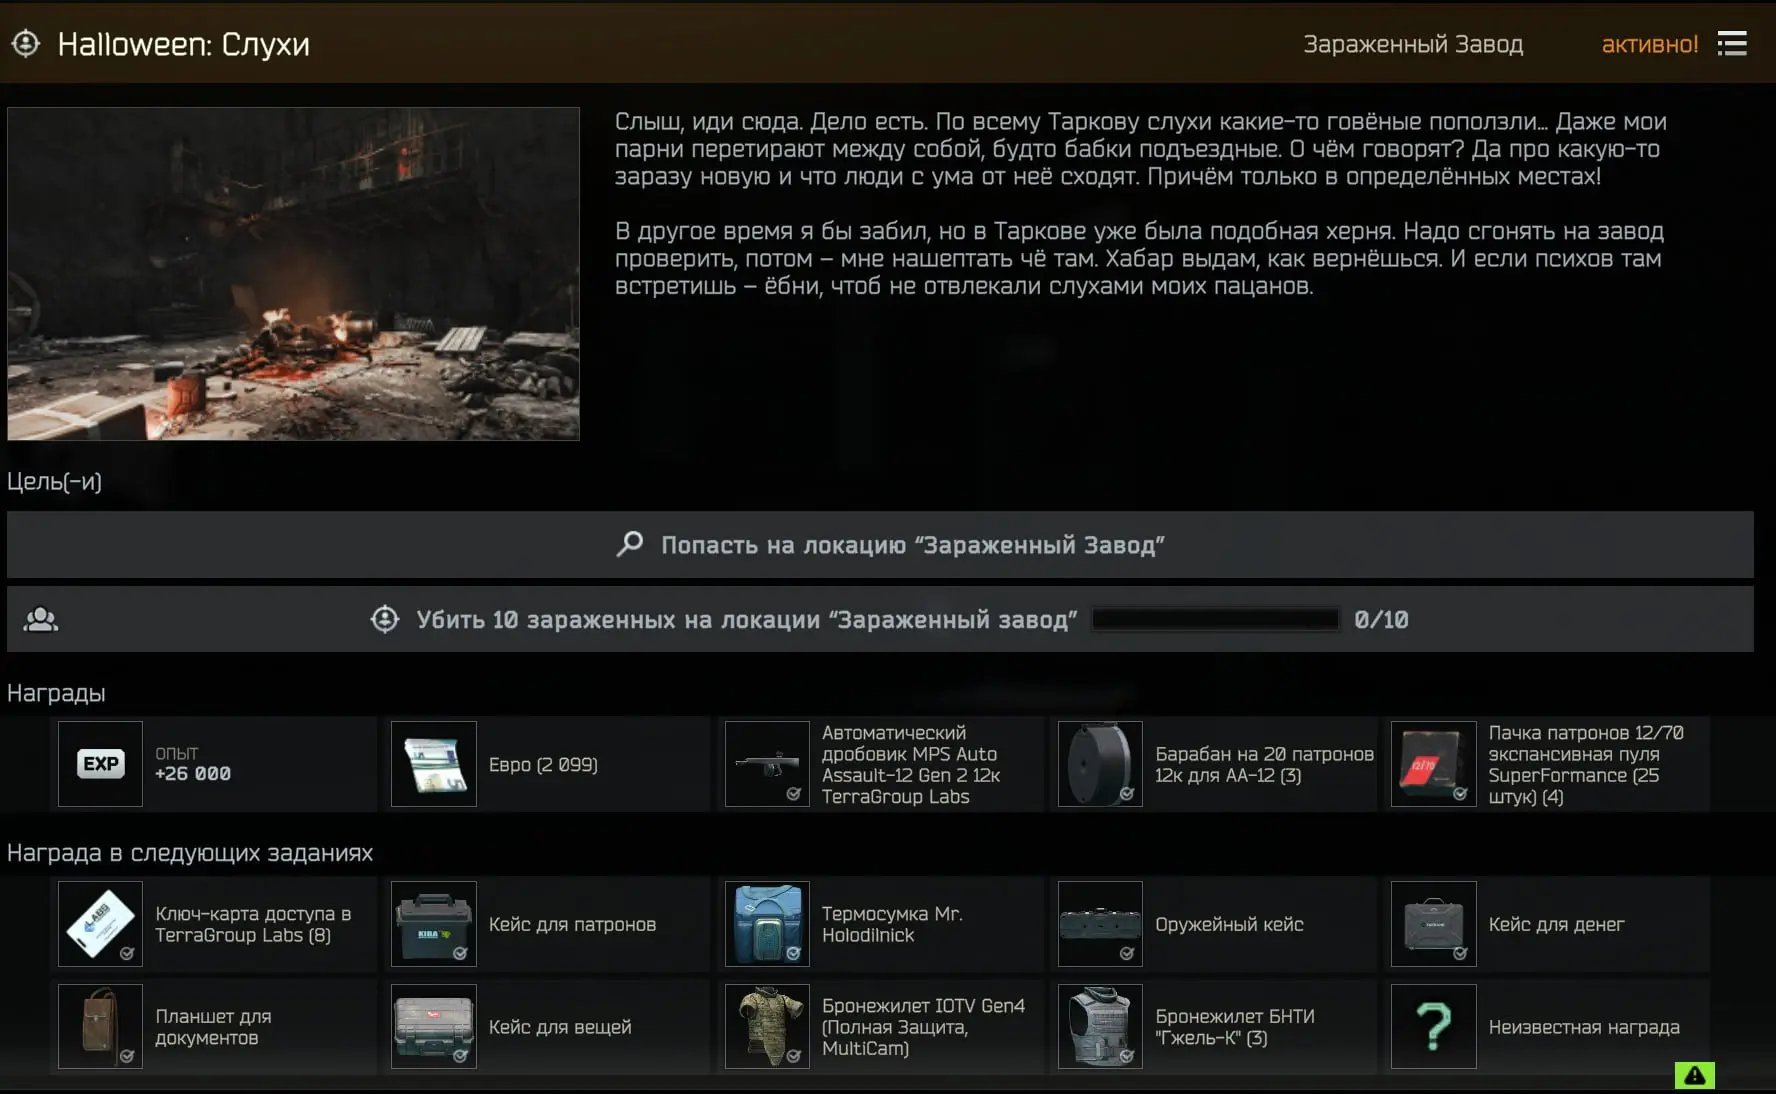
Task: Select the Убить 10 зараженных objective text
Action: click(x=746, y=620)
